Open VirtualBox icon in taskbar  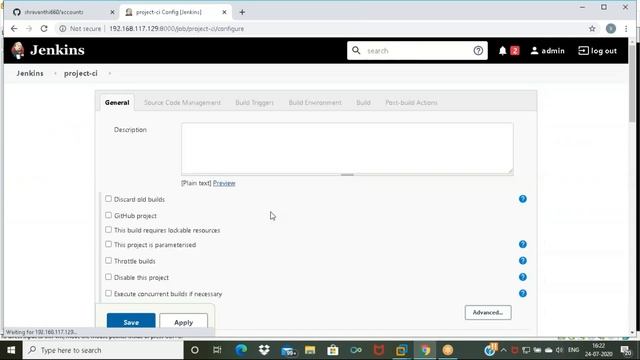[402, 350]
